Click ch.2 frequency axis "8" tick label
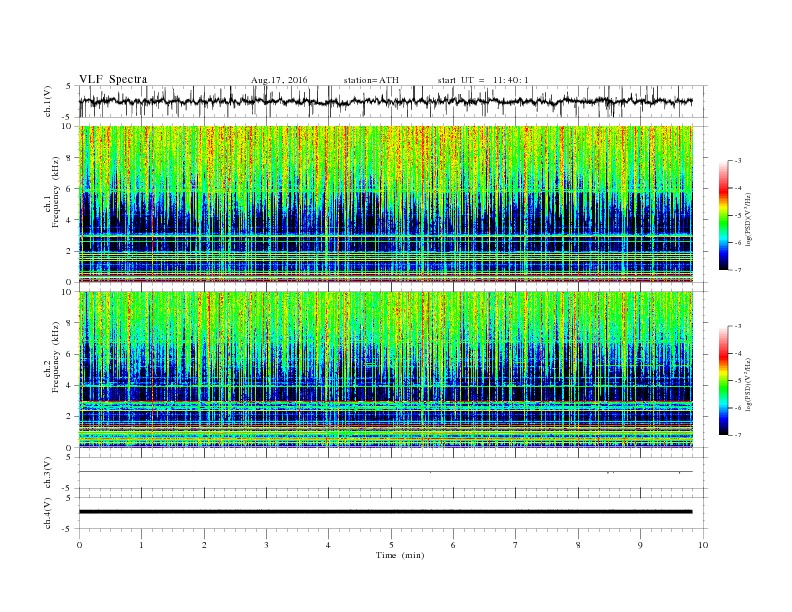The image size is (792, 612). (69, 323)
